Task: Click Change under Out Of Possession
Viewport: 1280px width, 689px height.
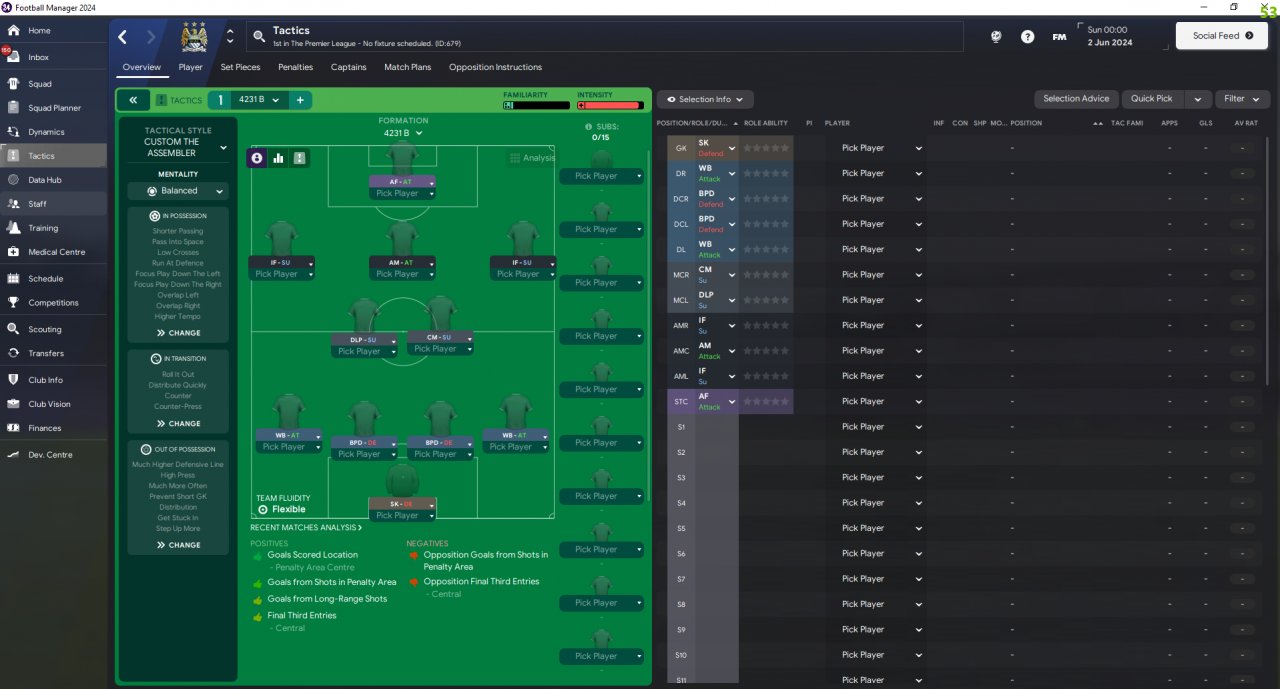Action: tap(178, 545)
